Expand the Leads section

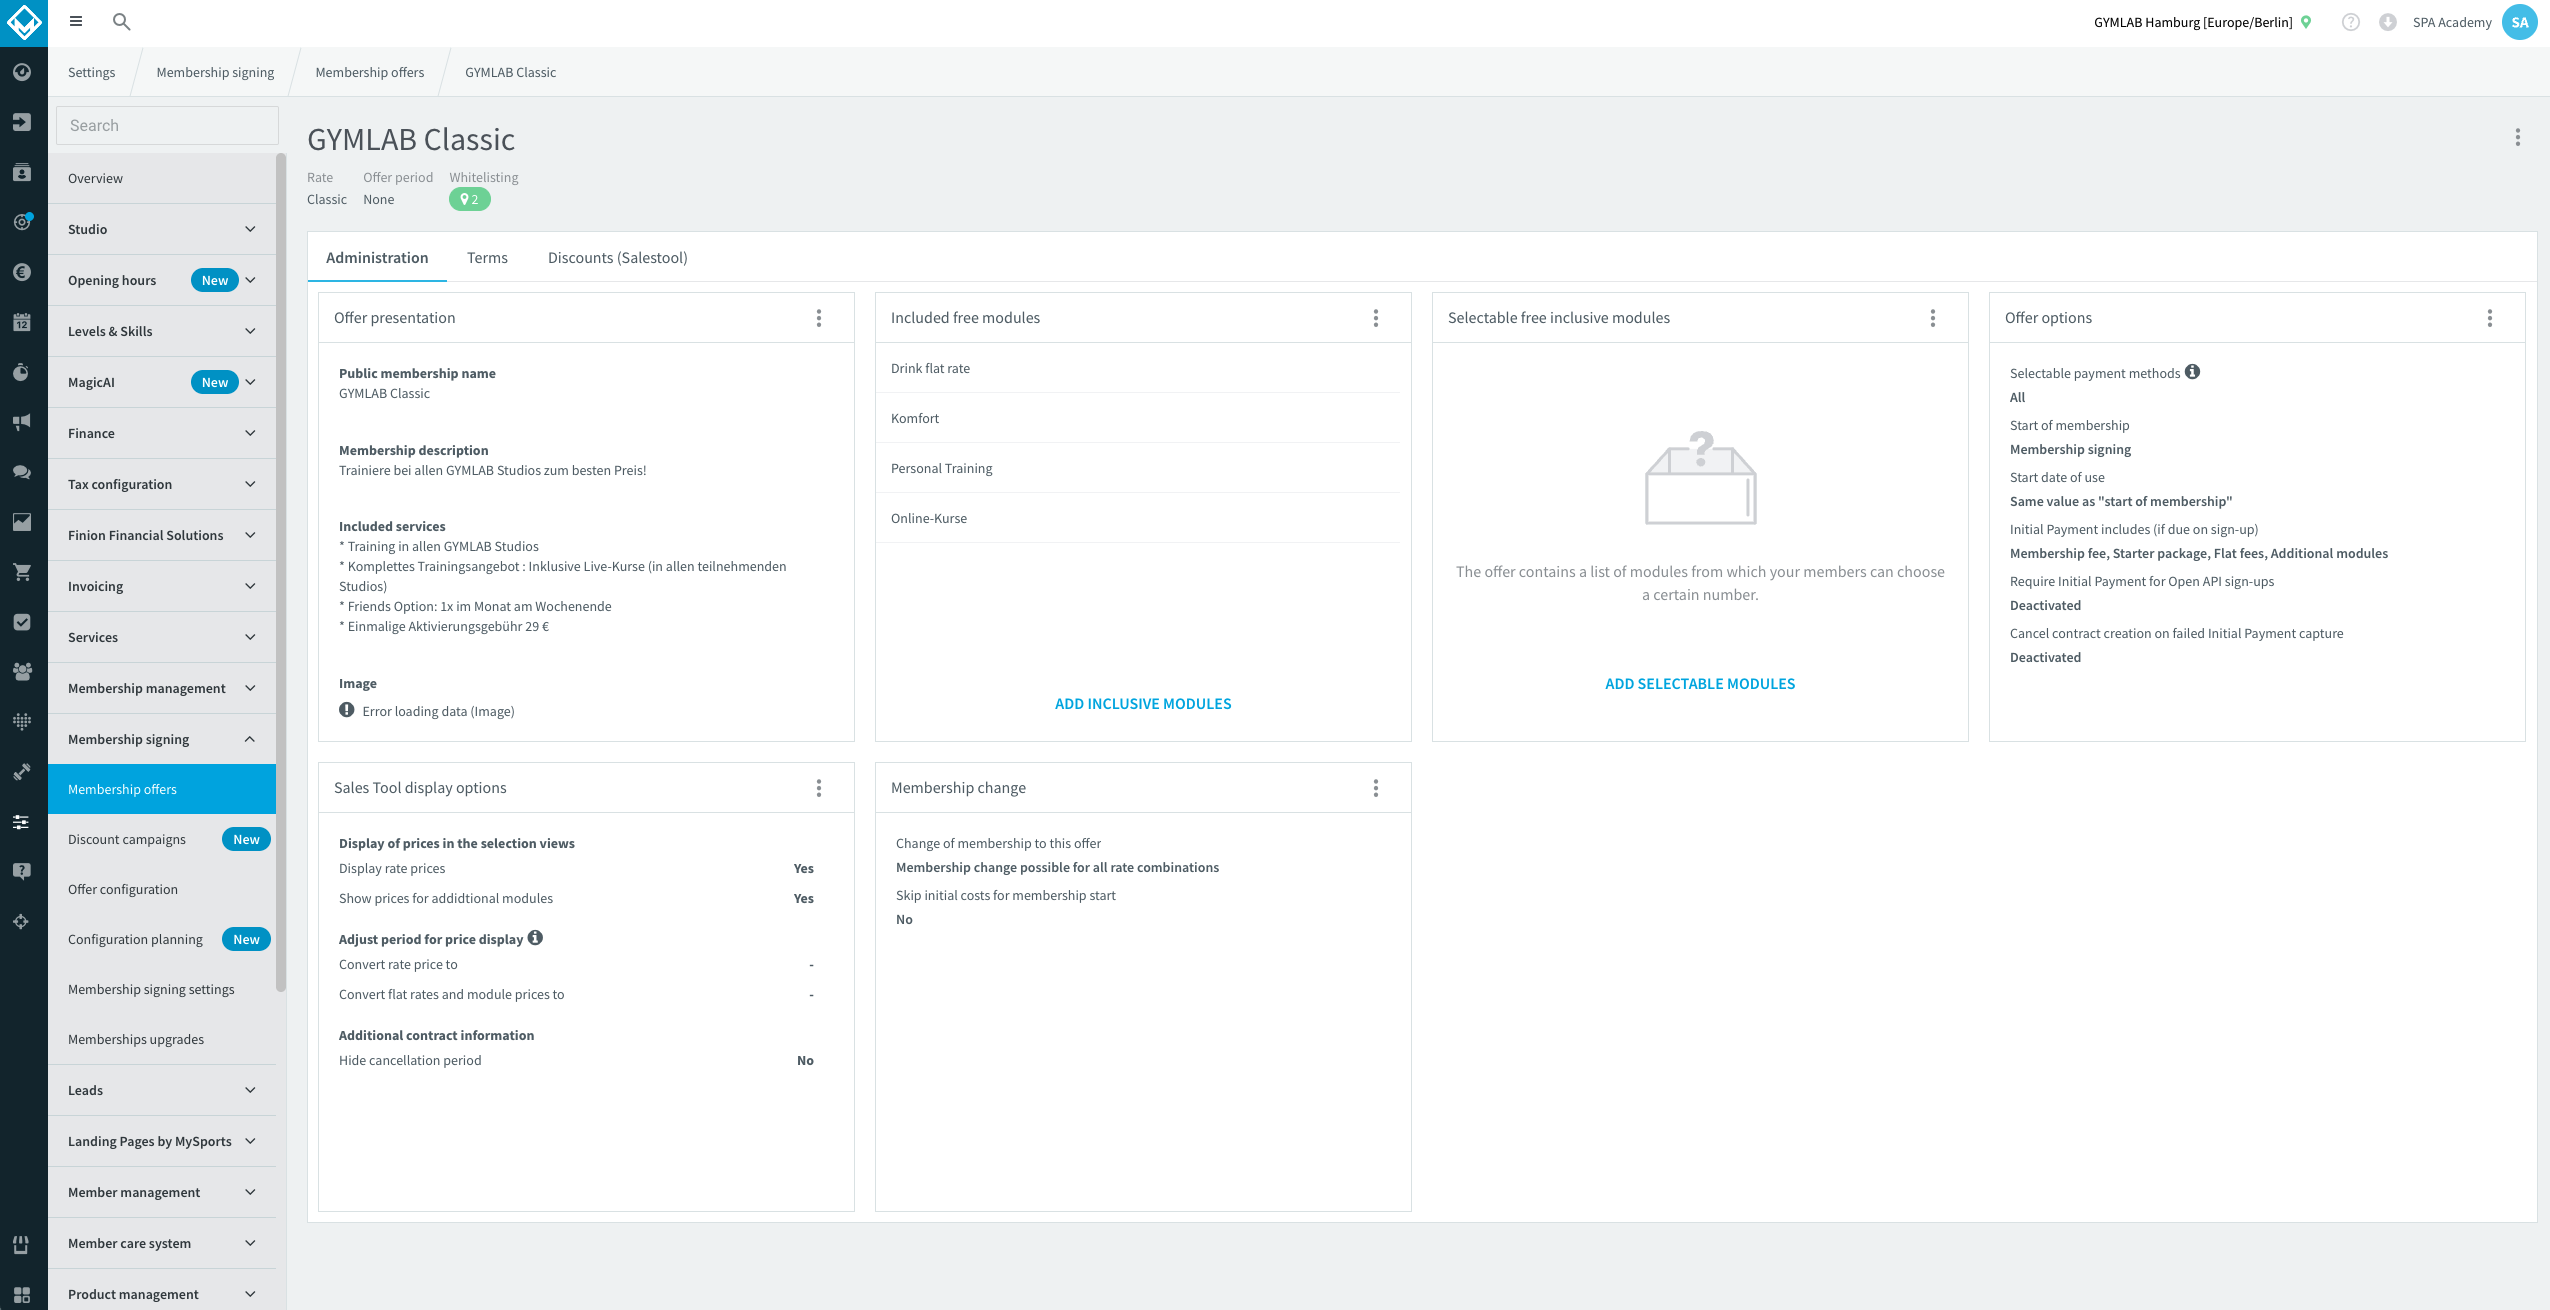[x=162, y=1090]
